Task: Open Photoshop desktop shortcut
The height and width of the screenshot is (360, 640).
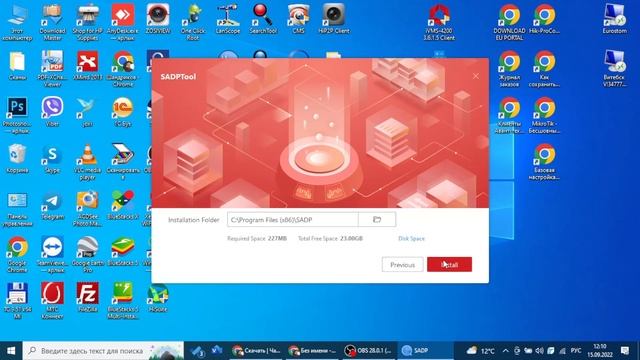Action: 17,115
